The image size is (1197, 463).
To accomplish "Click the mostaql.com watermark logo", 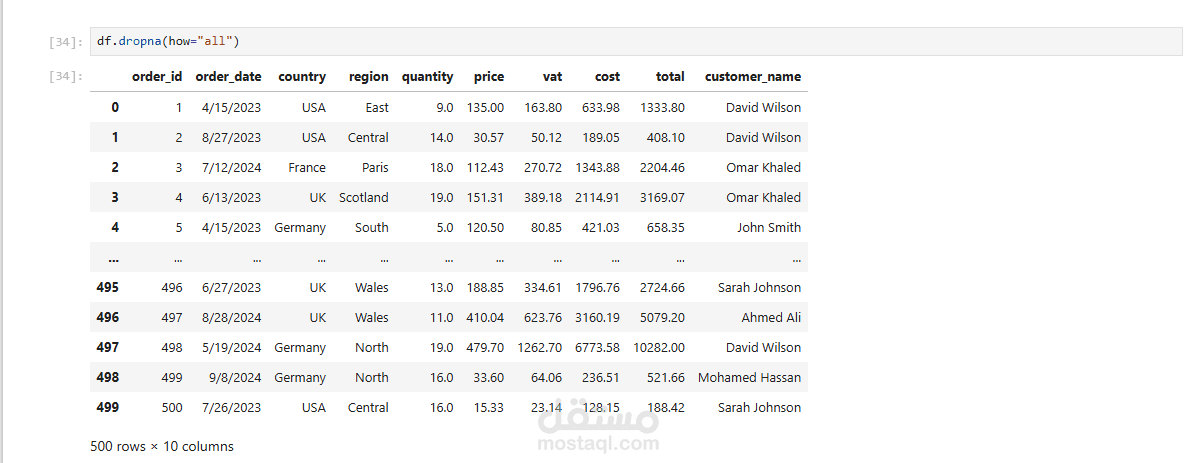I will pos(598,425).
